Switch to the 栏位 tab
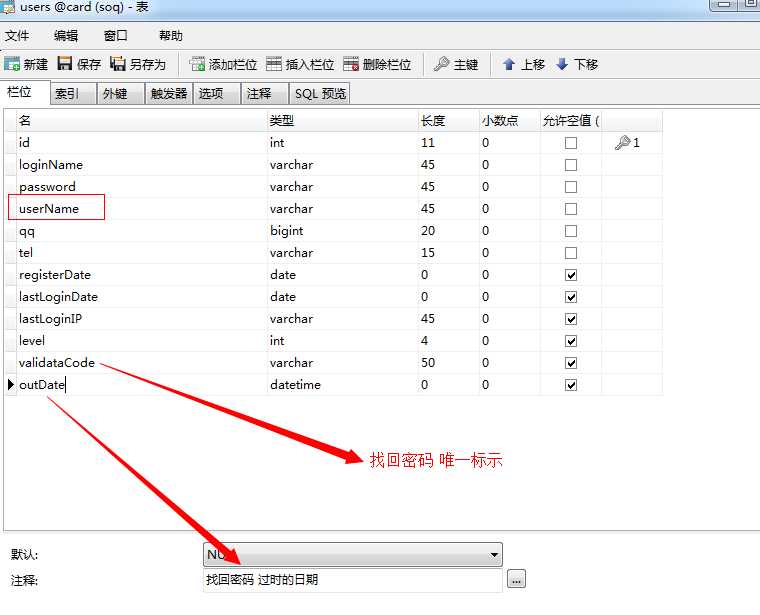The width and height of the screenshot is (760, 615). 24,92
